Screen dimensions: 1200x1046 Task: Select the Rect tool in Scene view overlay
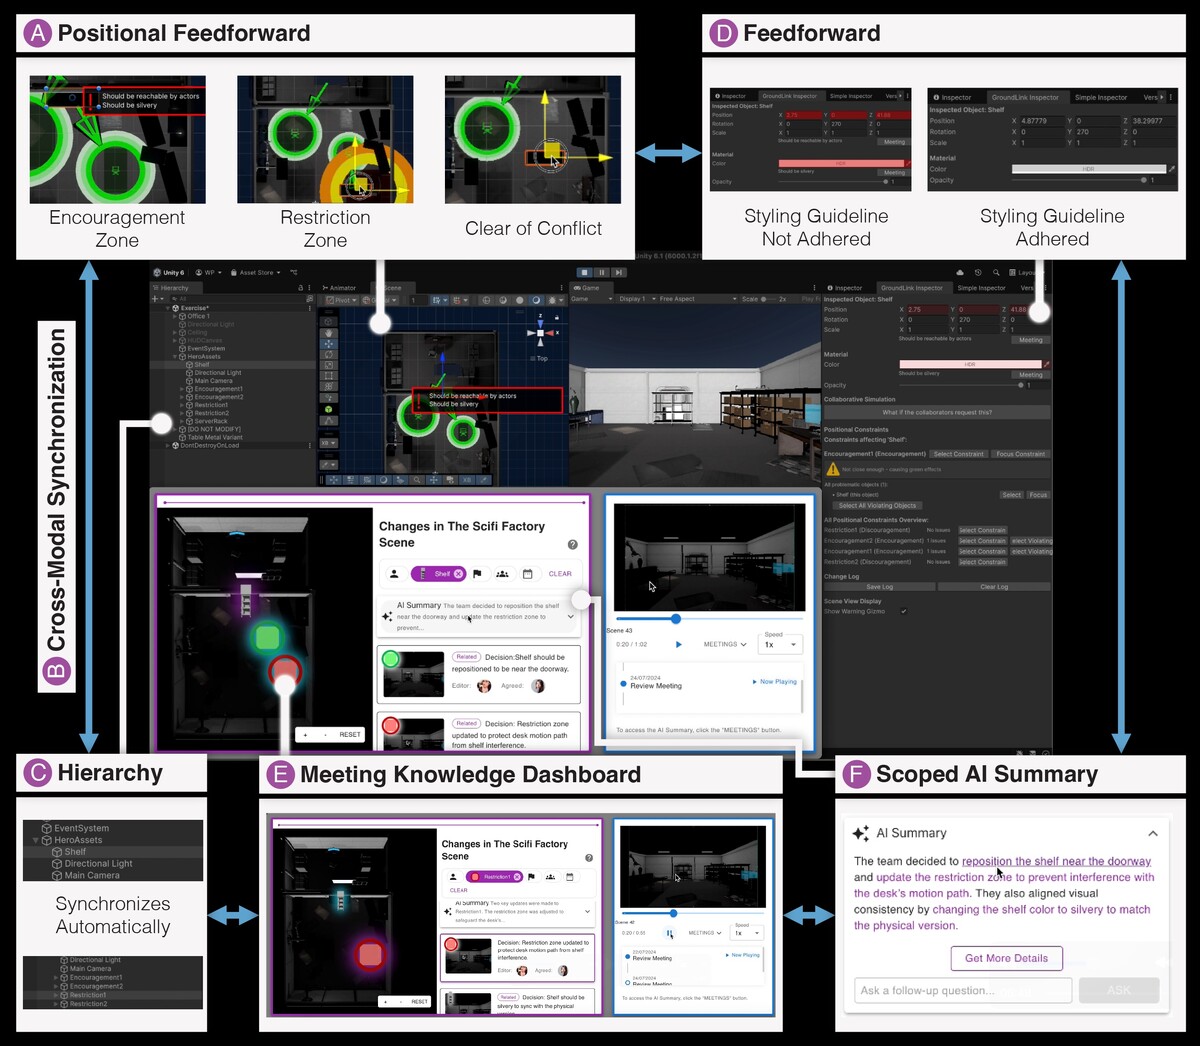click(x=329, y=376)
